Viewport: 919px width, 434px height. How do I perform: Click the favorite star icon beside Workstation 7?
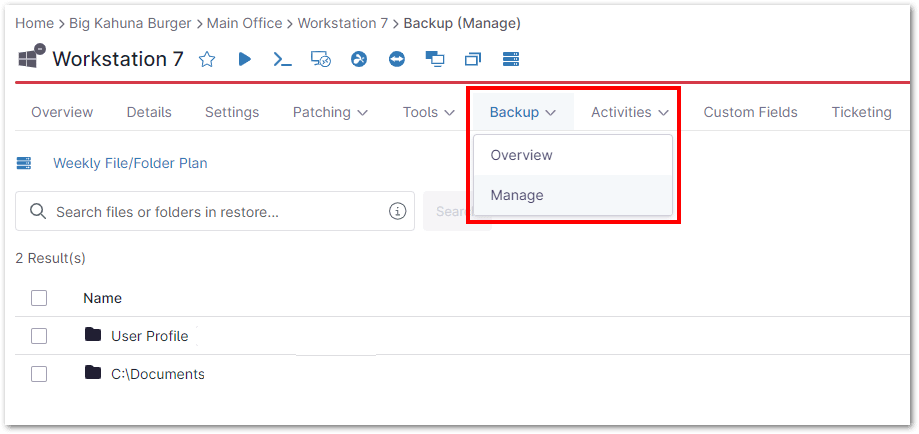207,60
